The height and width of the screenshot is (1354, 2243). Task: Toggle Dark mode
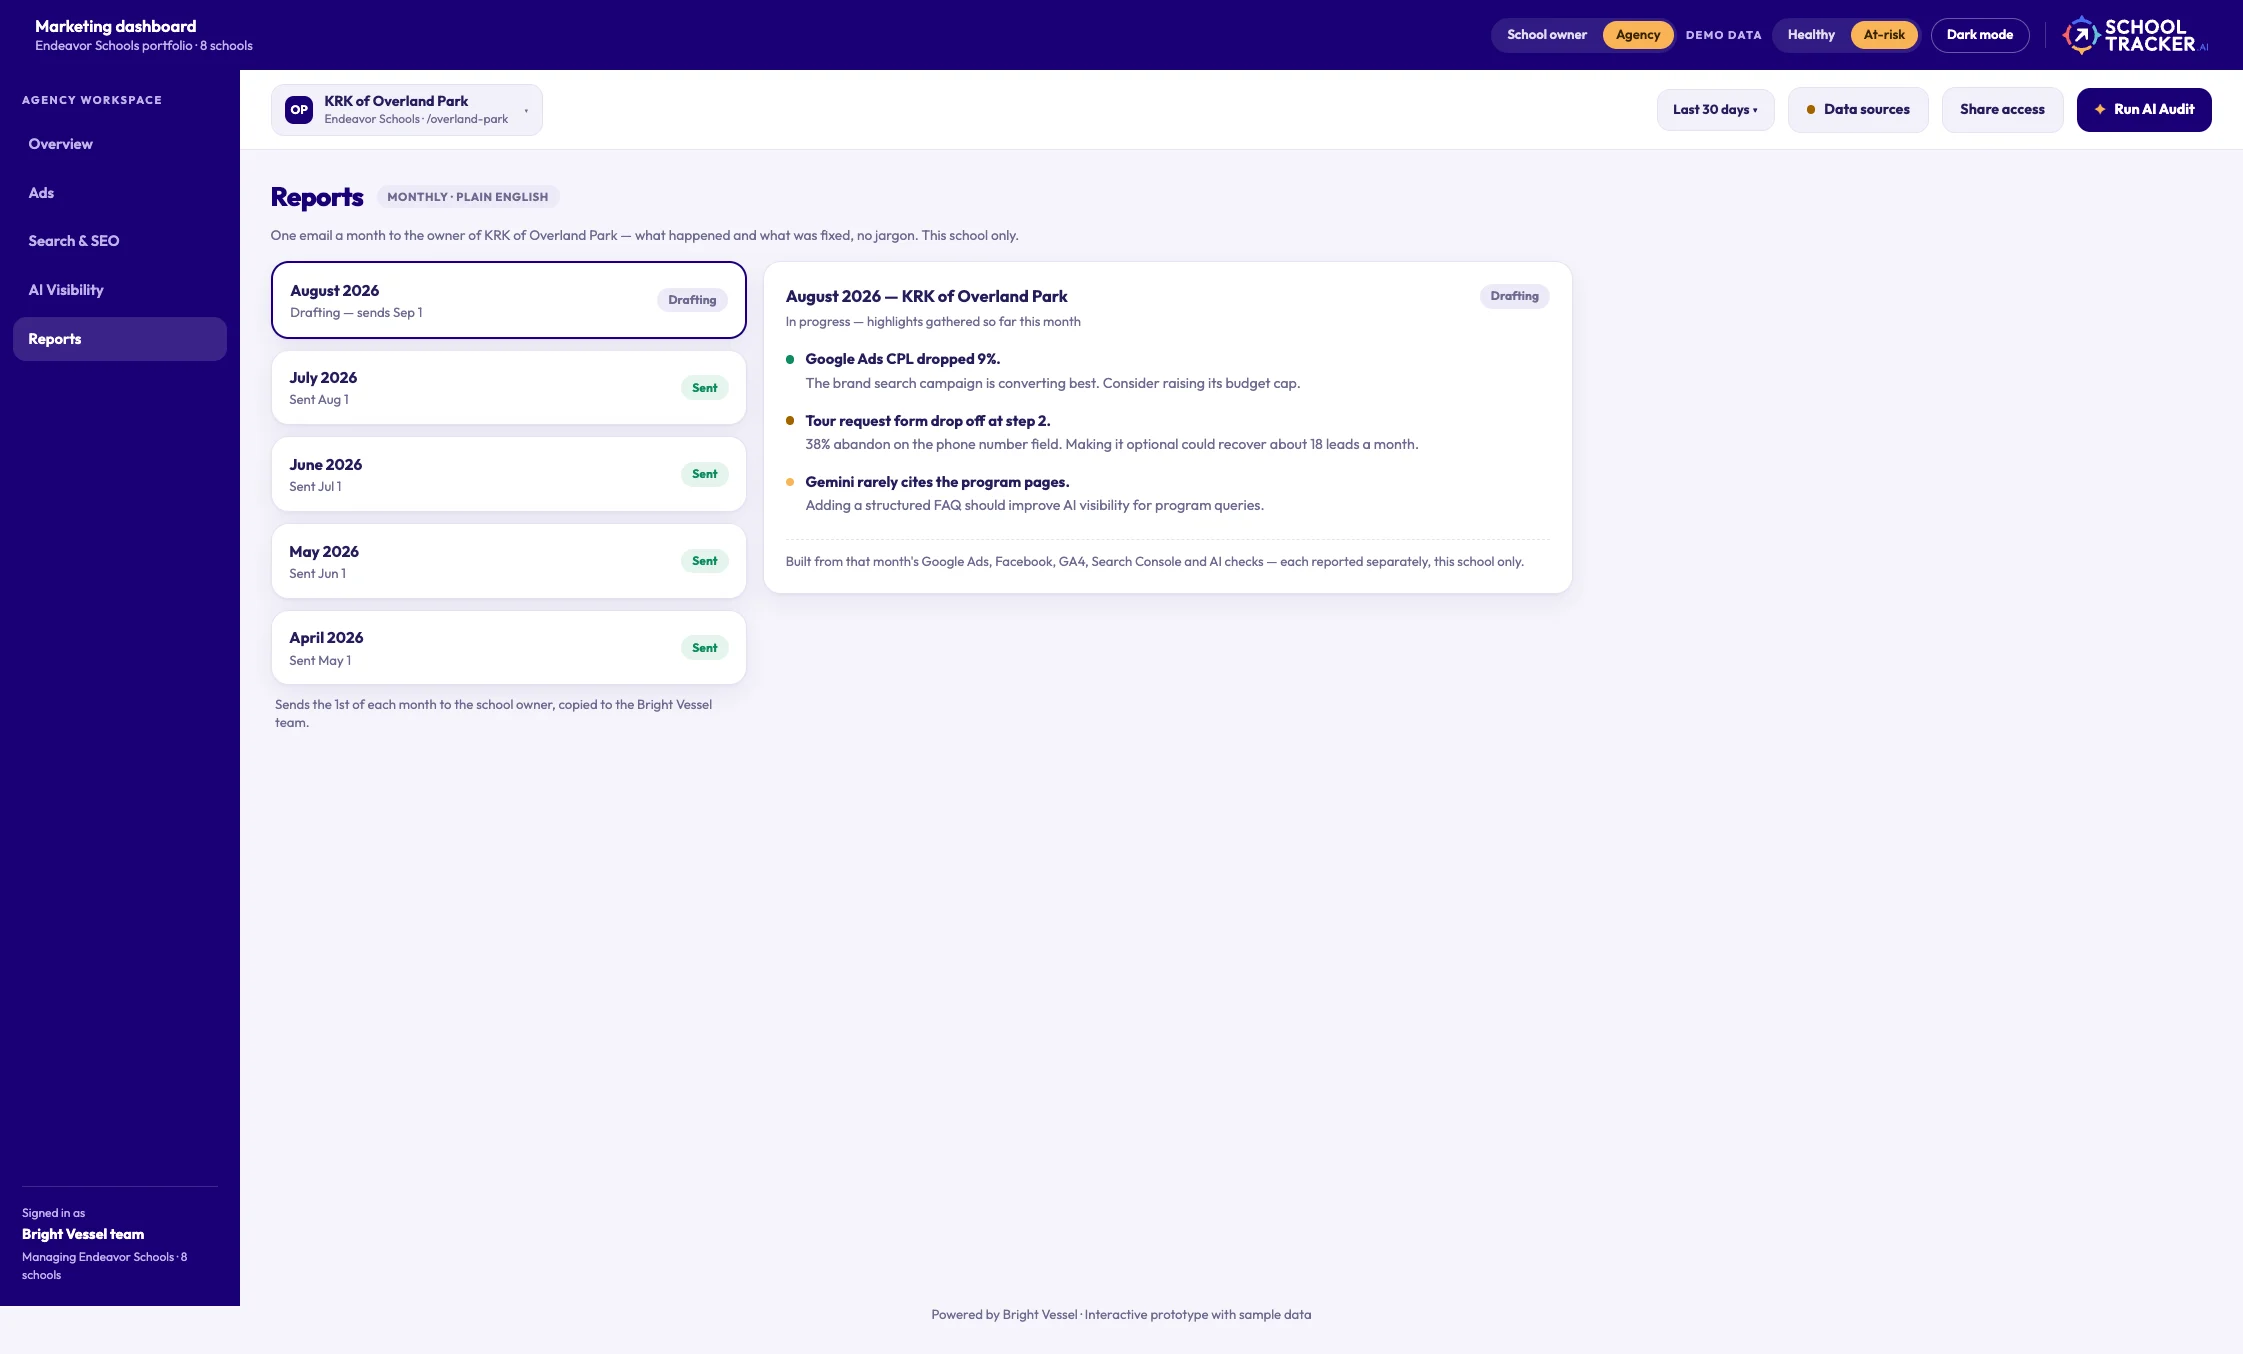click(1980, 35)
